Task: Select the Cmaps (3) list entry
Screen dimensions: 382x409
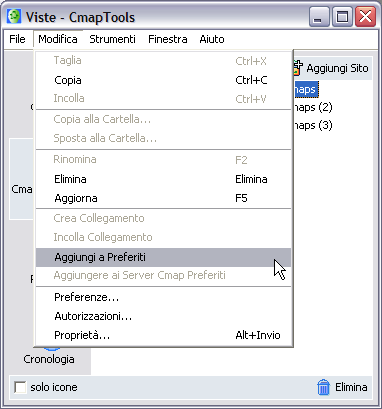Action: tap(313, 125)
